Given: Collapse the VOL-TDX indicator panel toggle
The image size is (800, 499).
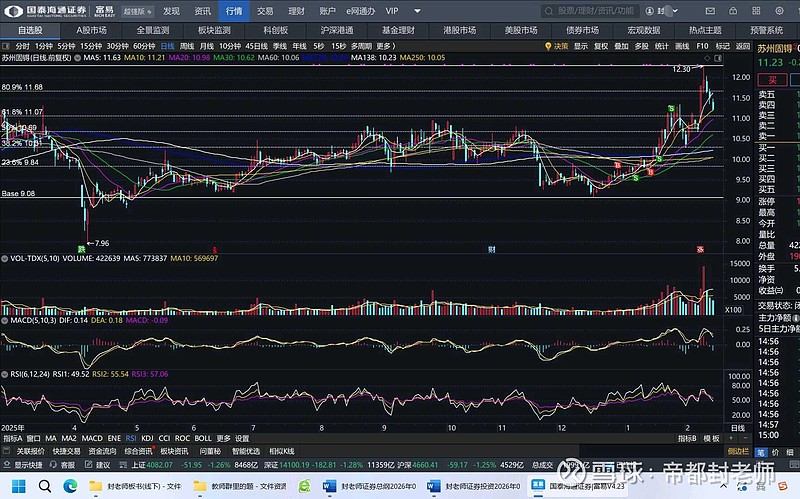Looking at the screenshot, I should 5,259.
